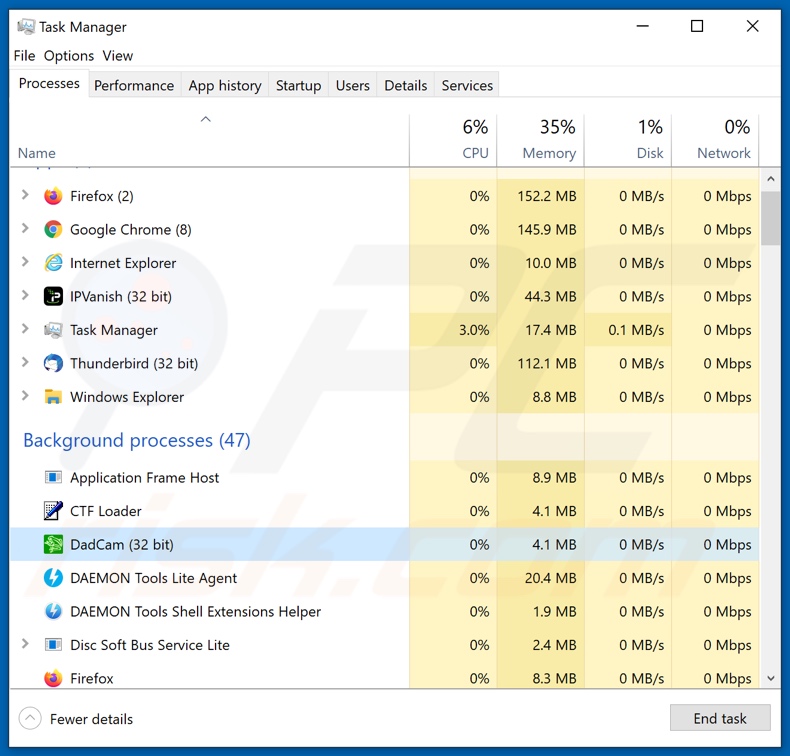Click the CTF Loader pen icon
The image size is (790, 756).
(x=53, y=511)
